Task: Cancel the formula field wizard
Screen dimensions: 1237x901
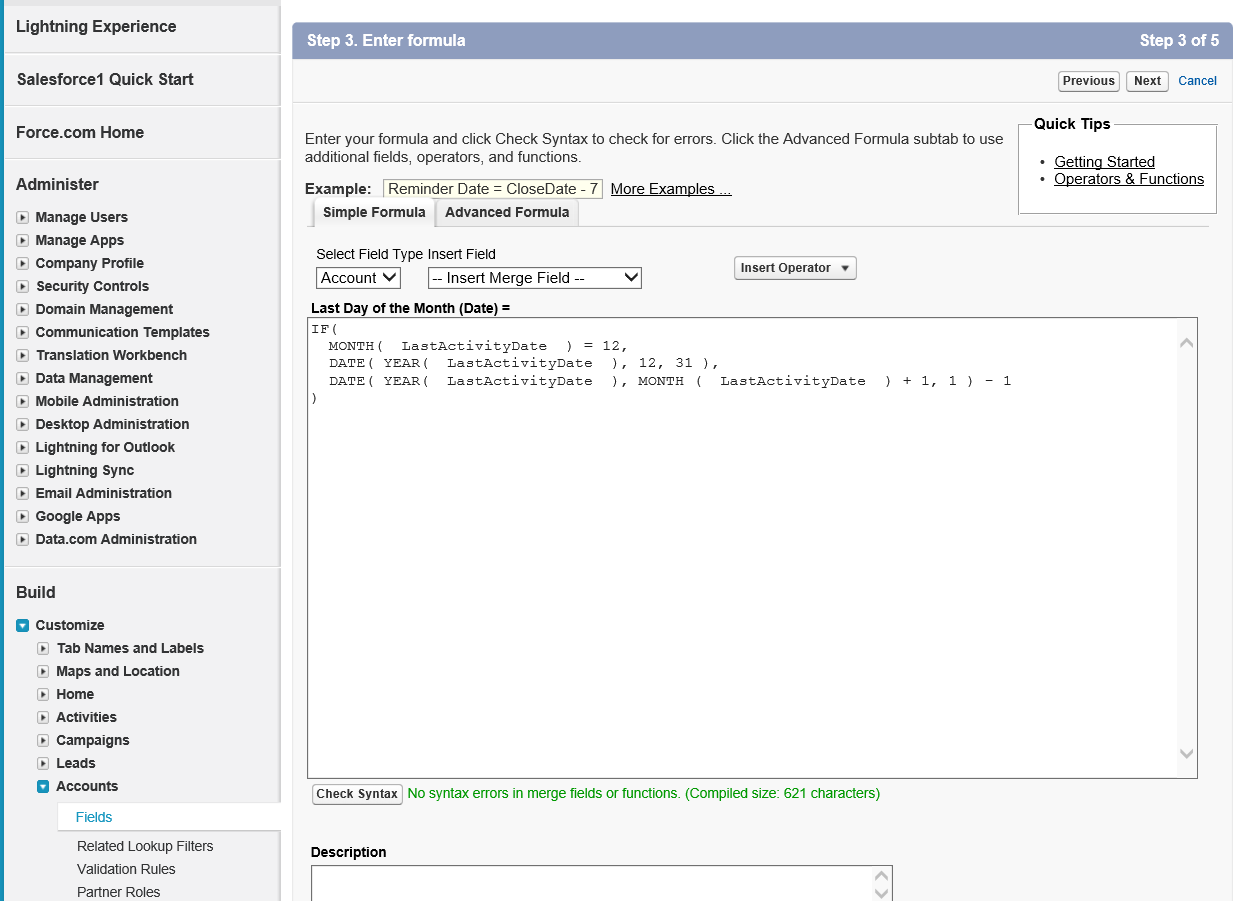Action: pos(1198,81)
